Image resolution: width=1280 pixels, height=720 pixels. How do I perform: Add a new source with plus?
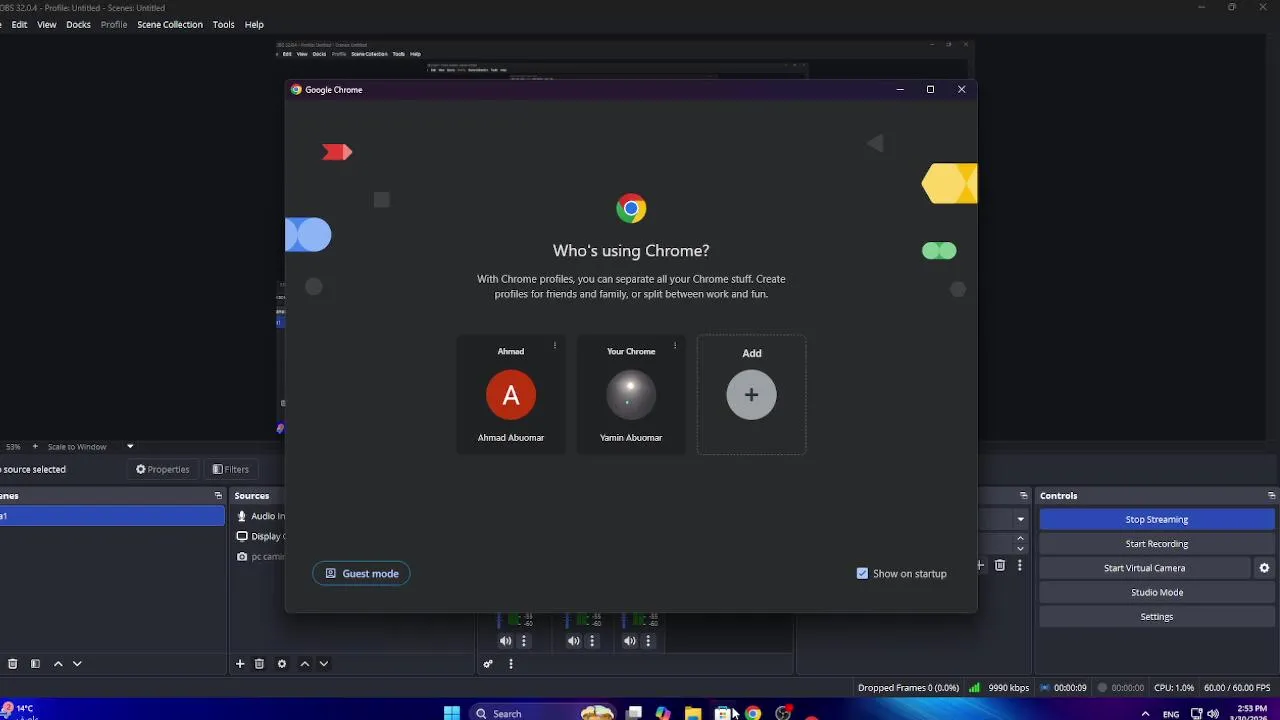pos(240,664)
